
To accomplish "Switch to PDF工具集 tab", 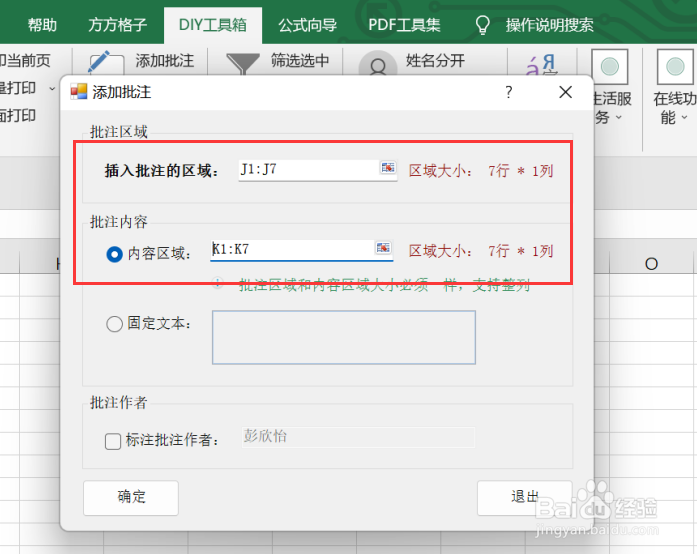I will pos(404,25).
